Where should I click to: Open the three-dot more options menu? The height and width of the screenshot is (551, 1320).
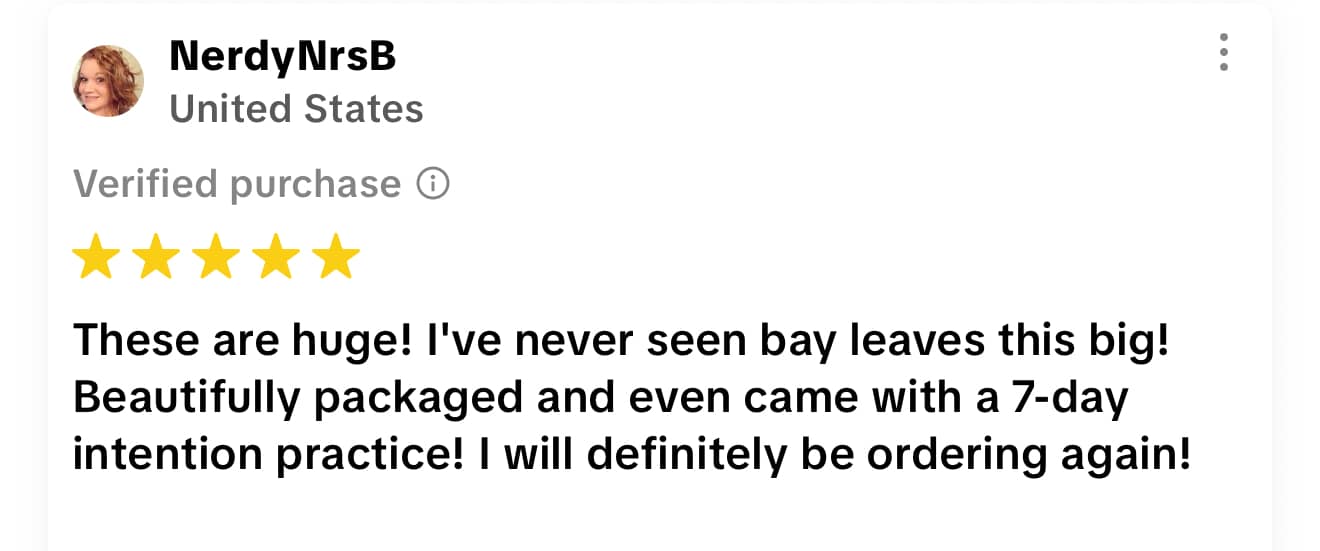1223,52
